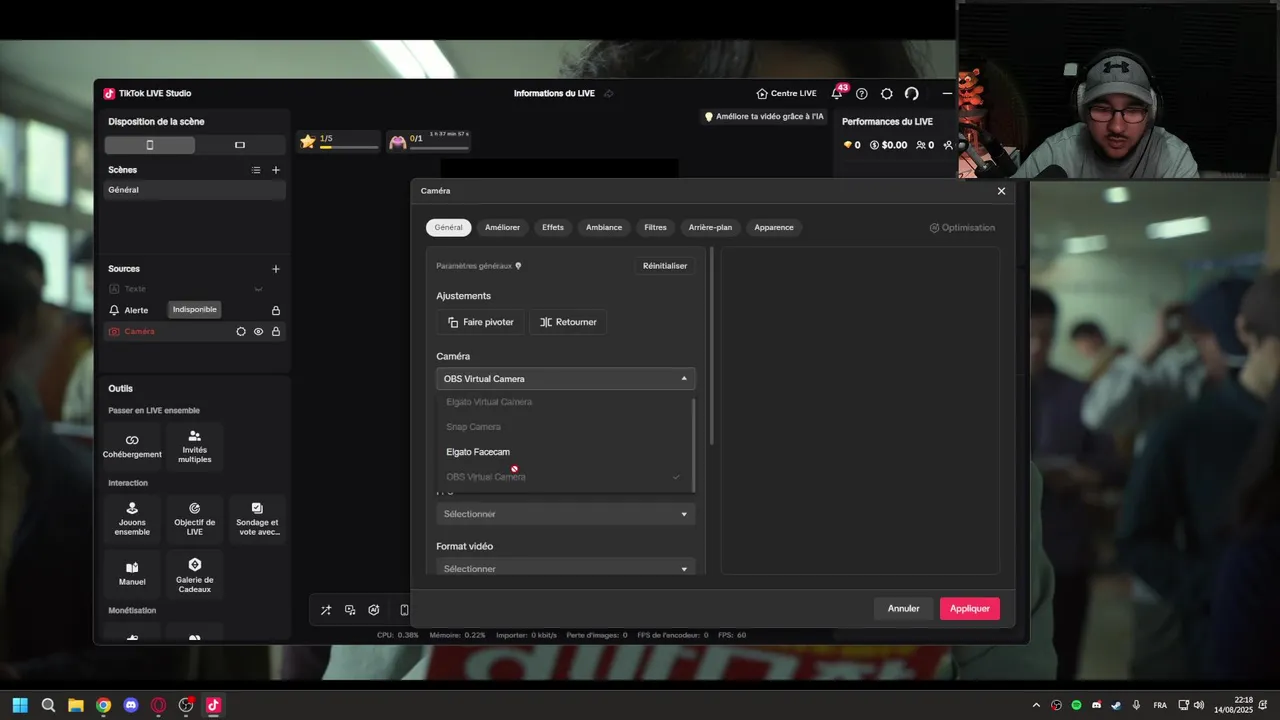The height and width of the screenshot is (720, 1280).
Task: Switch to the Apparence tab
Action: click(774, 227)
